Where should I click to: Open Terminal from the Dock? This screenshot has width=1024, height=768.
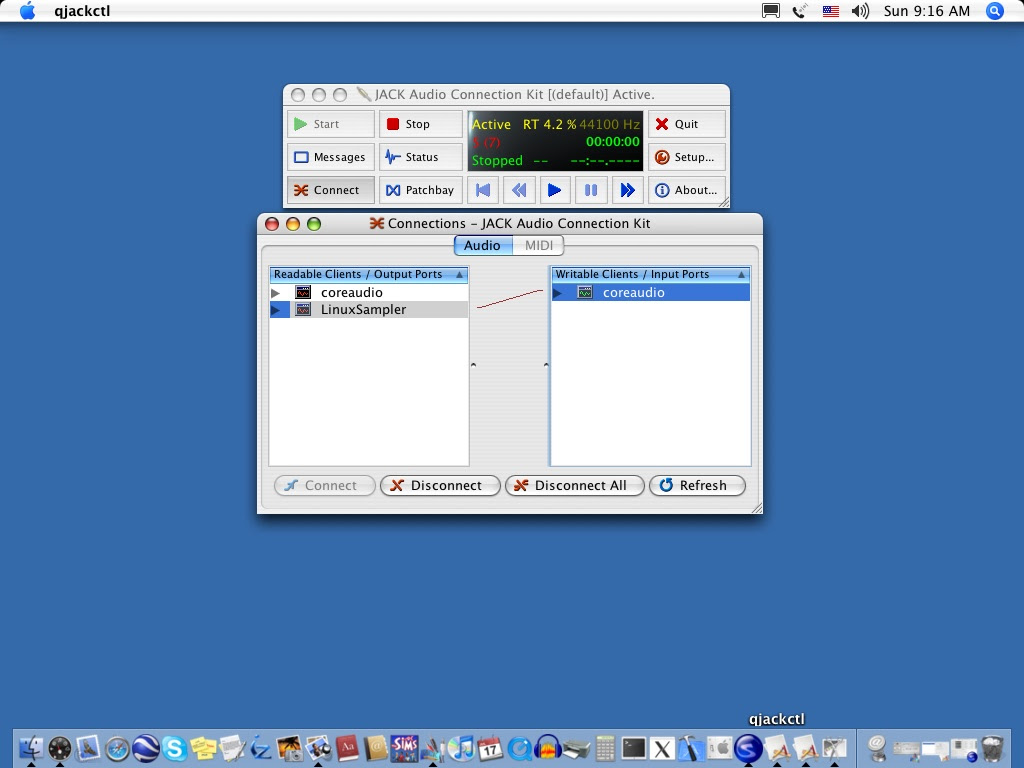(x=634, y=748)
